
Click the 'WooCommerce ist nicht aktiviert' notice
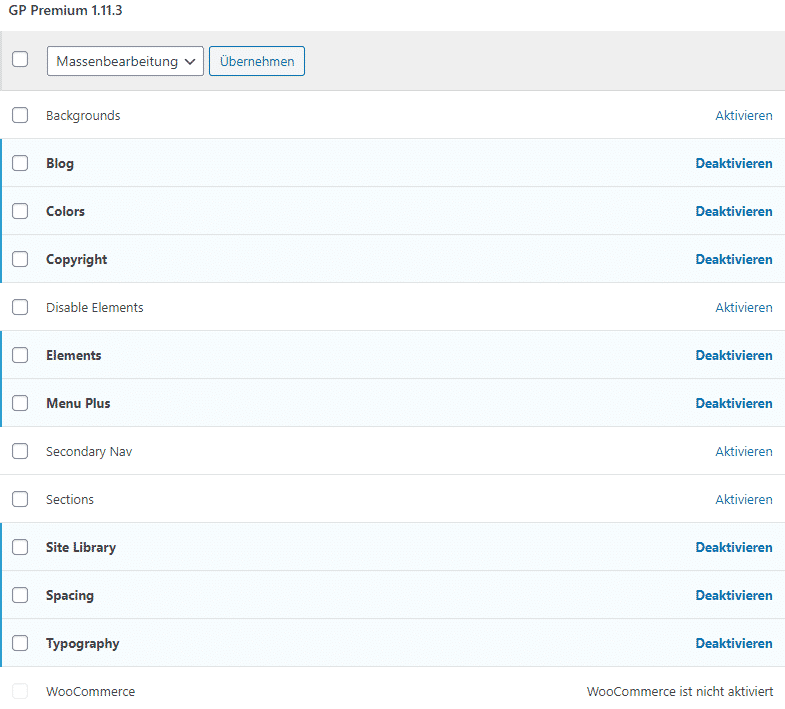pos(680,692)
